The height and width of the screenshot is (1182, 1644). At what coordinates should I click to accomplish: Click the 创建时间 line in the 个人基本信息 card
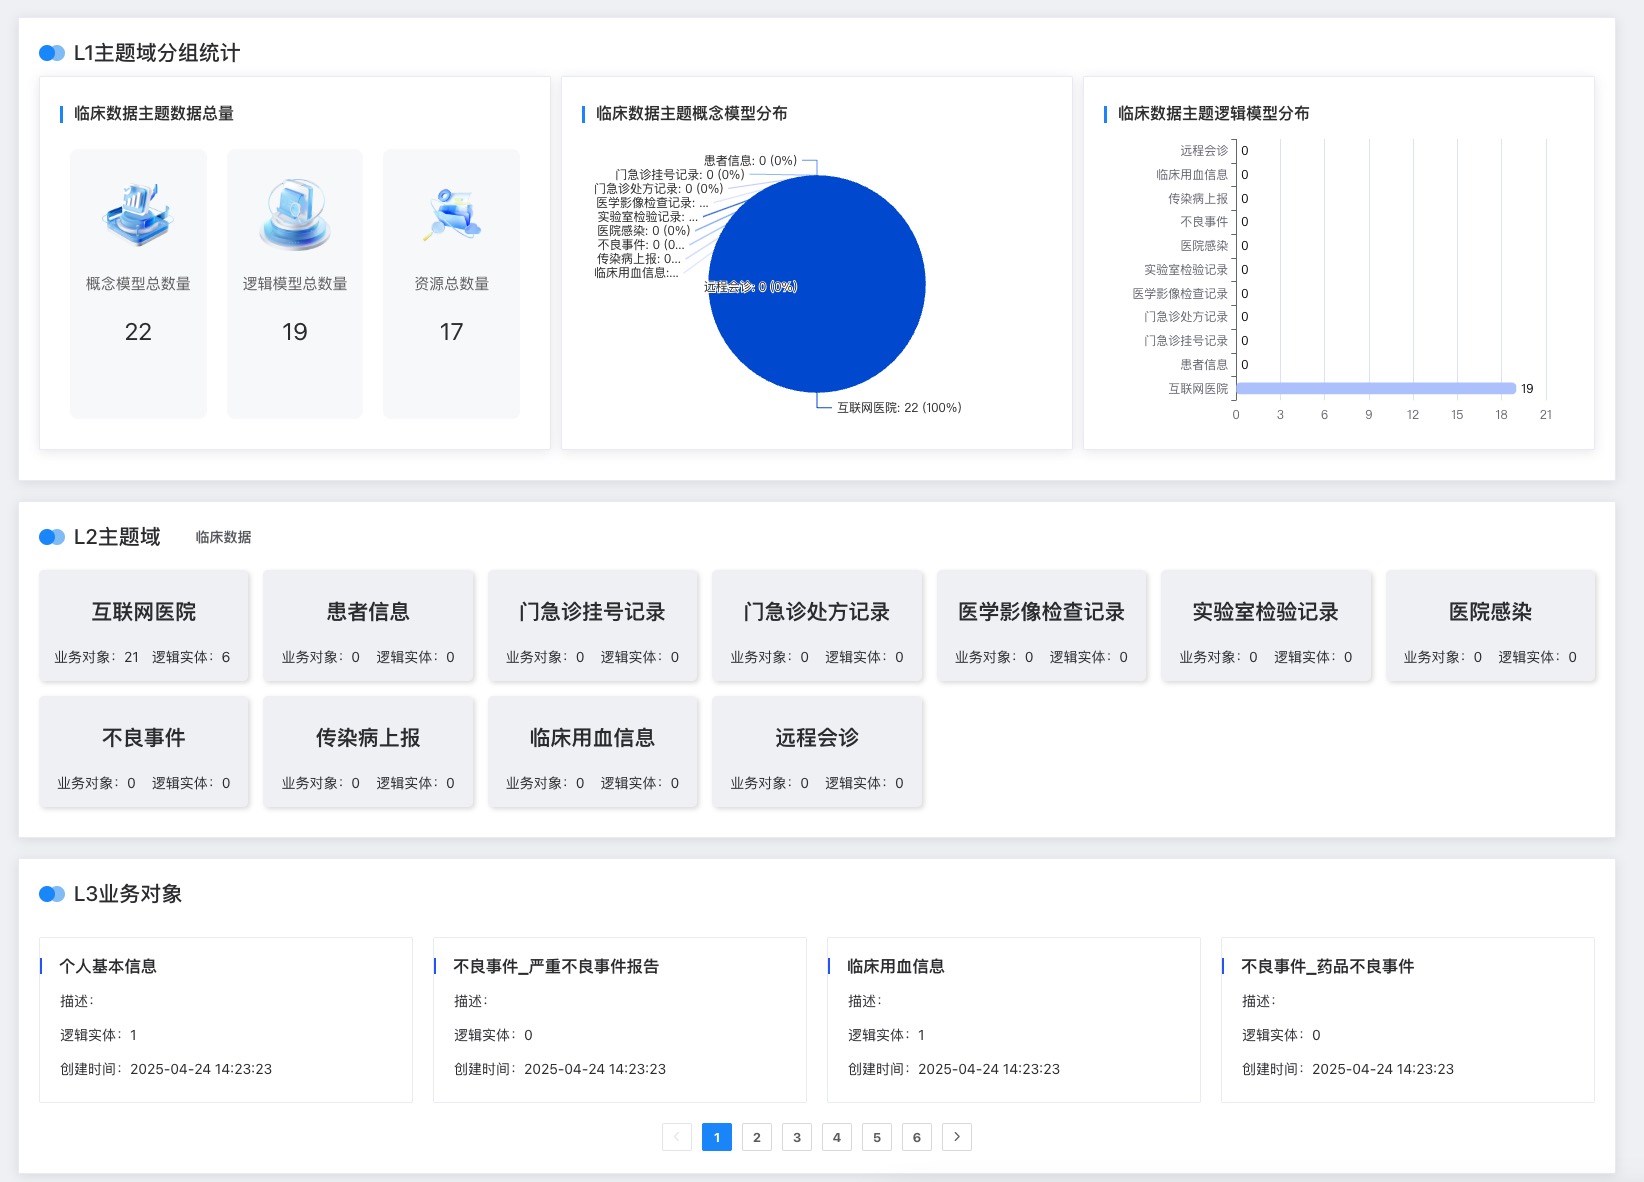point(166,1069)
